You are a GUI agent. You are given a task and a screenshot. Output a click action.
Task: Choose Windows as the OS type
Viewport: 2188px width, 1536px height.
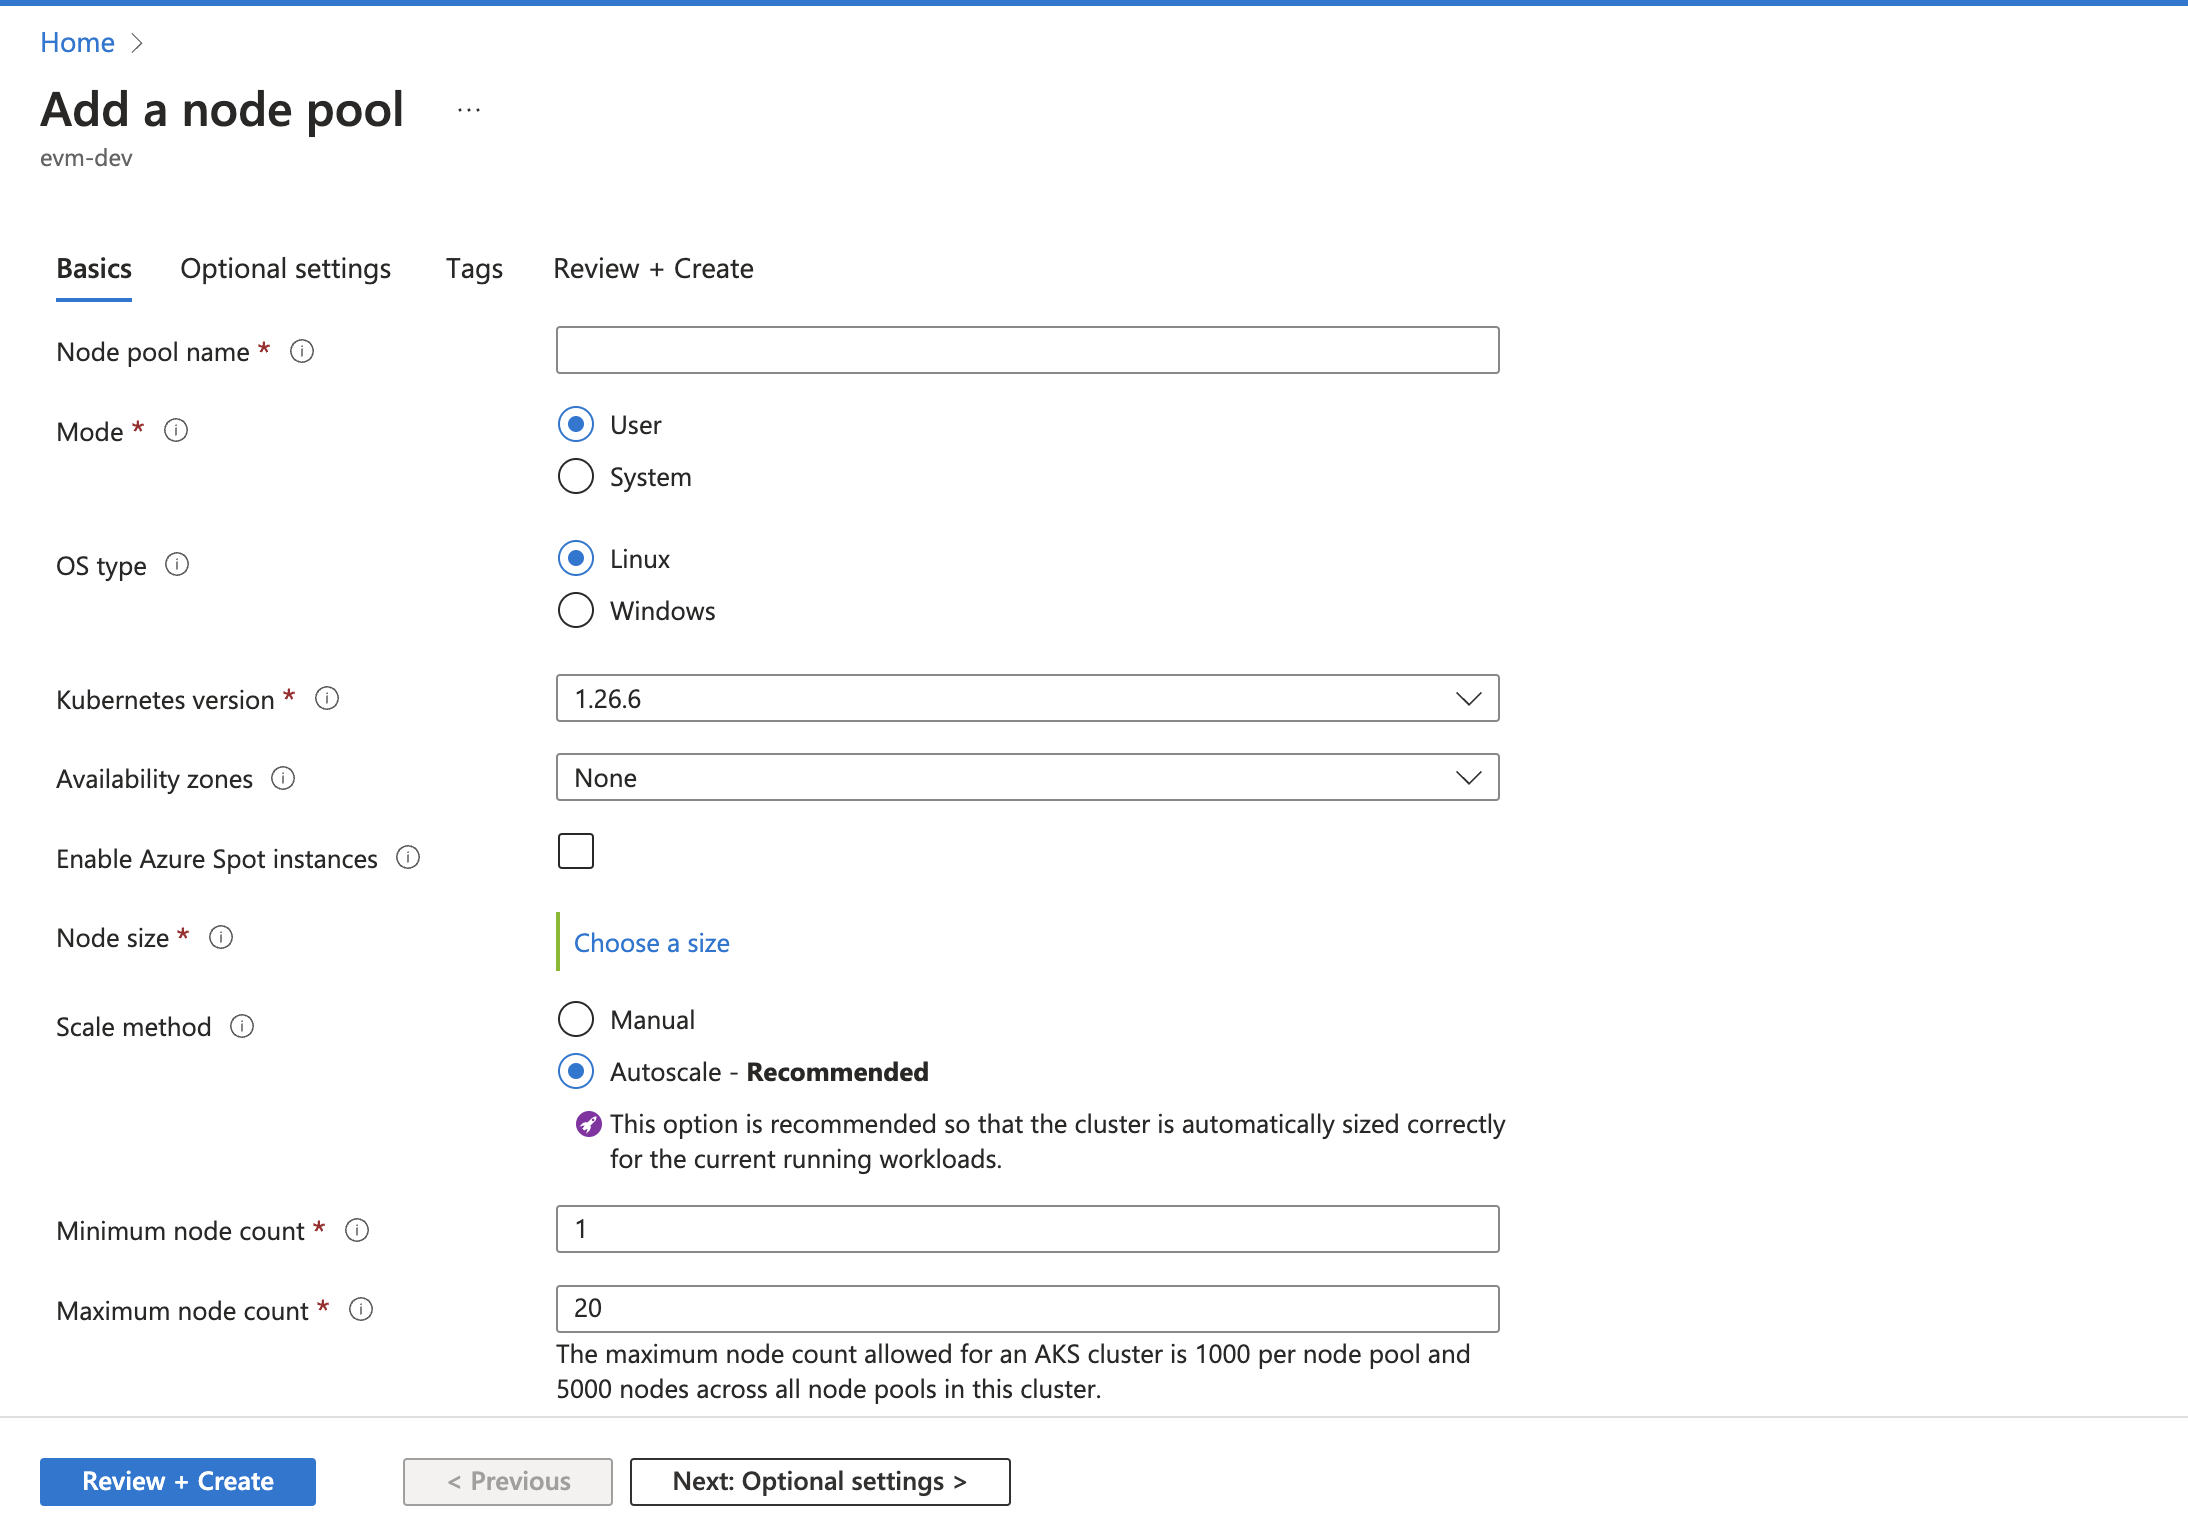tap(576, 610)
